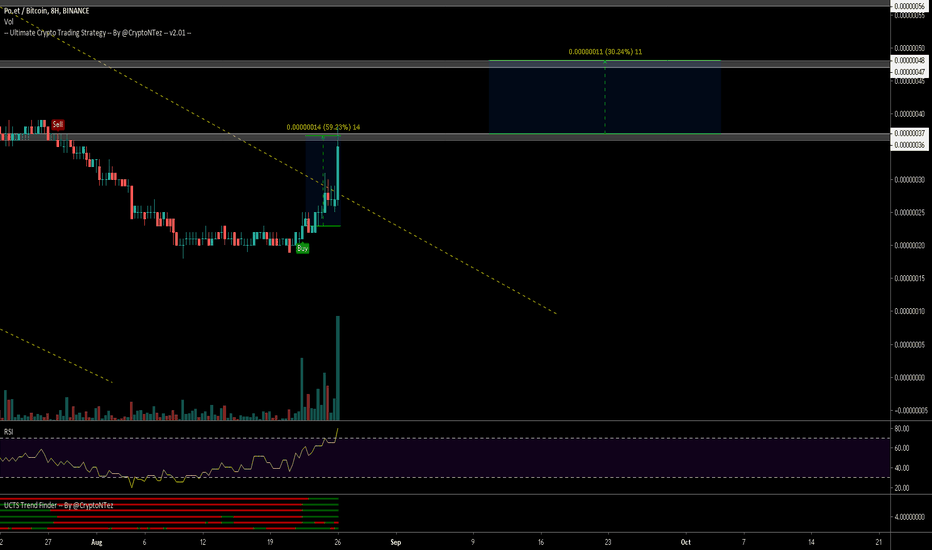Screen dimensions: 932x550
Task: Click the 60.00 RSI scale value
Action: point(901,448)
